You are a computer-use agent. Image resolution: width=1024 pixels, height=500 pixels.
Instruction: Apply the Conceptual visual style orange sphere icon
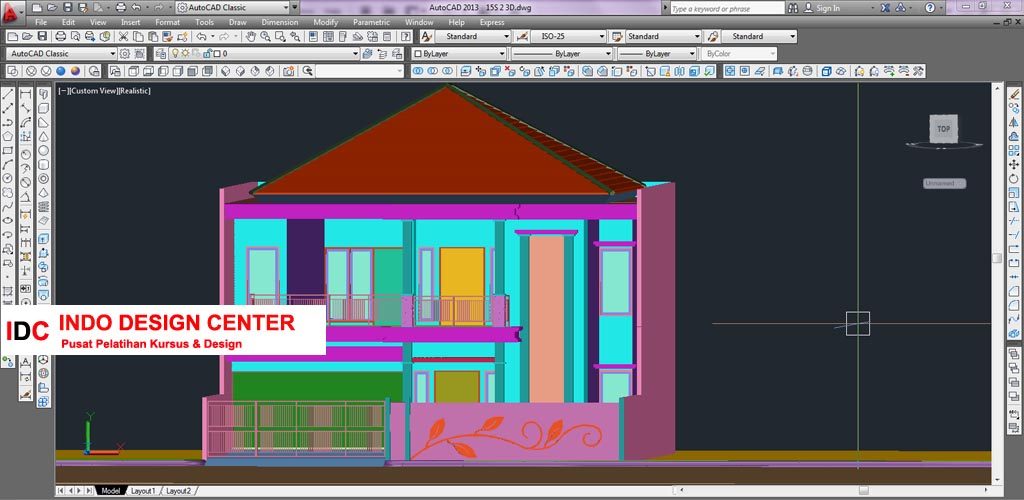point(76,71)
